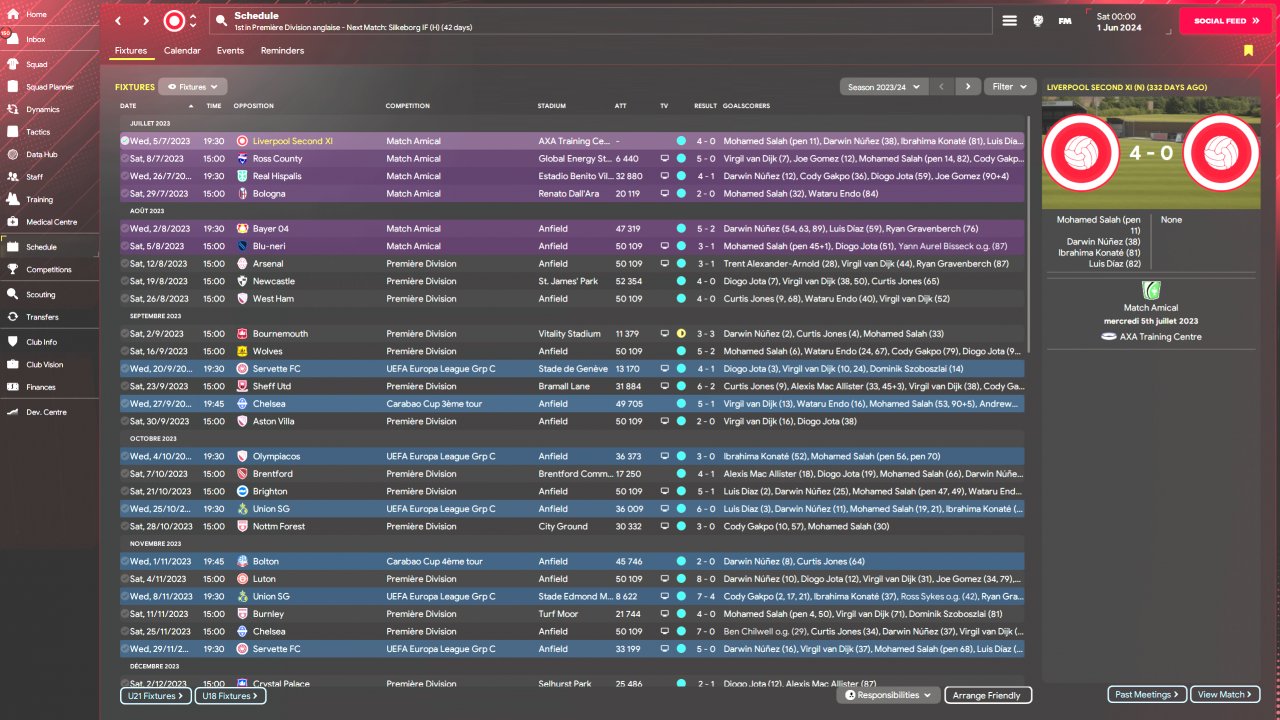The image size is (1280, 720).
Task: Click the search magnifier icon
Action: tap(221, 20)
